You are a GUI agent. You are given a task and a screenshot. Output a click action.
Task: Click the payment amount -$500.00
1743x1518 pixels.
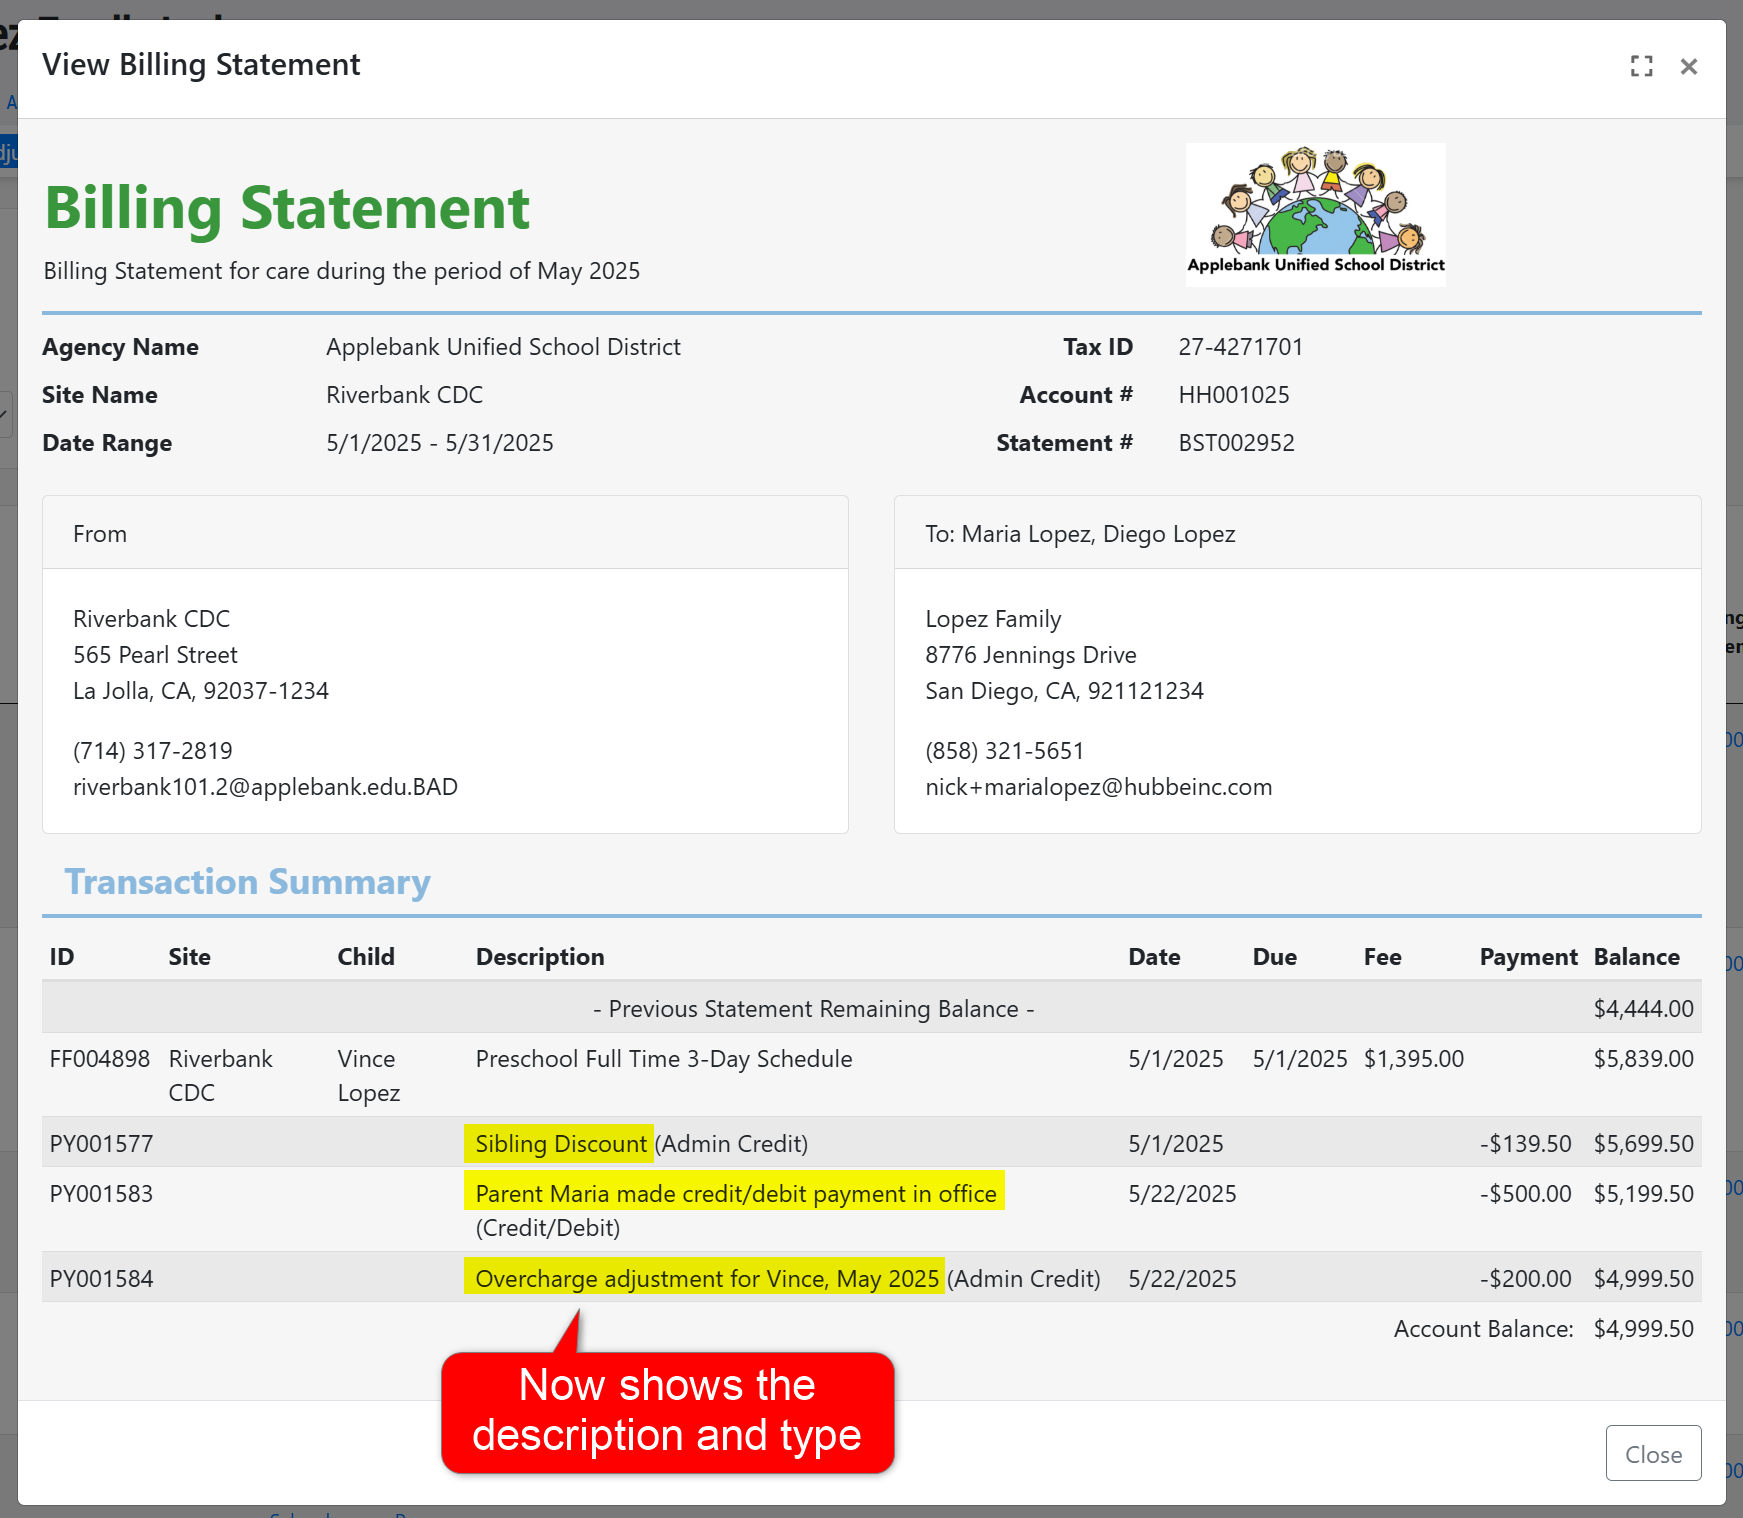click(x=1525, y=1194)
